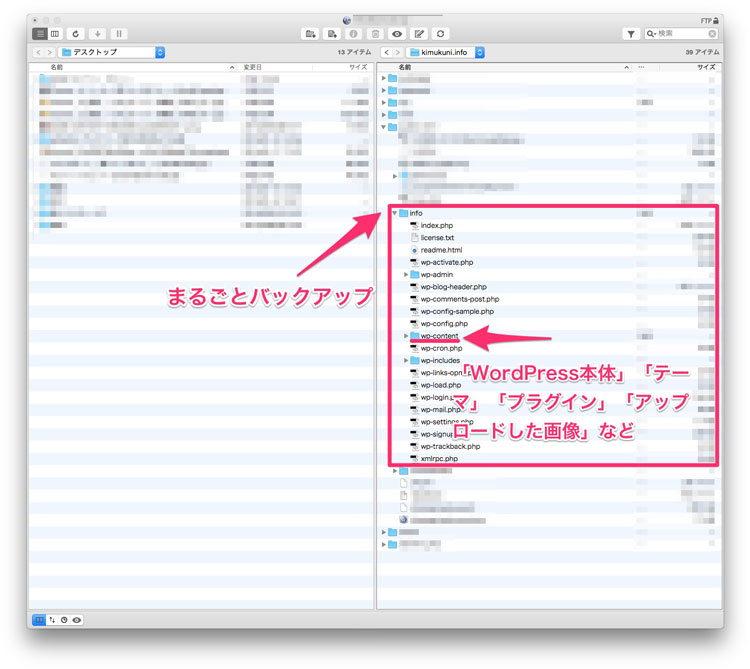Click the refresh arrow toolbar button

point(76,33)
